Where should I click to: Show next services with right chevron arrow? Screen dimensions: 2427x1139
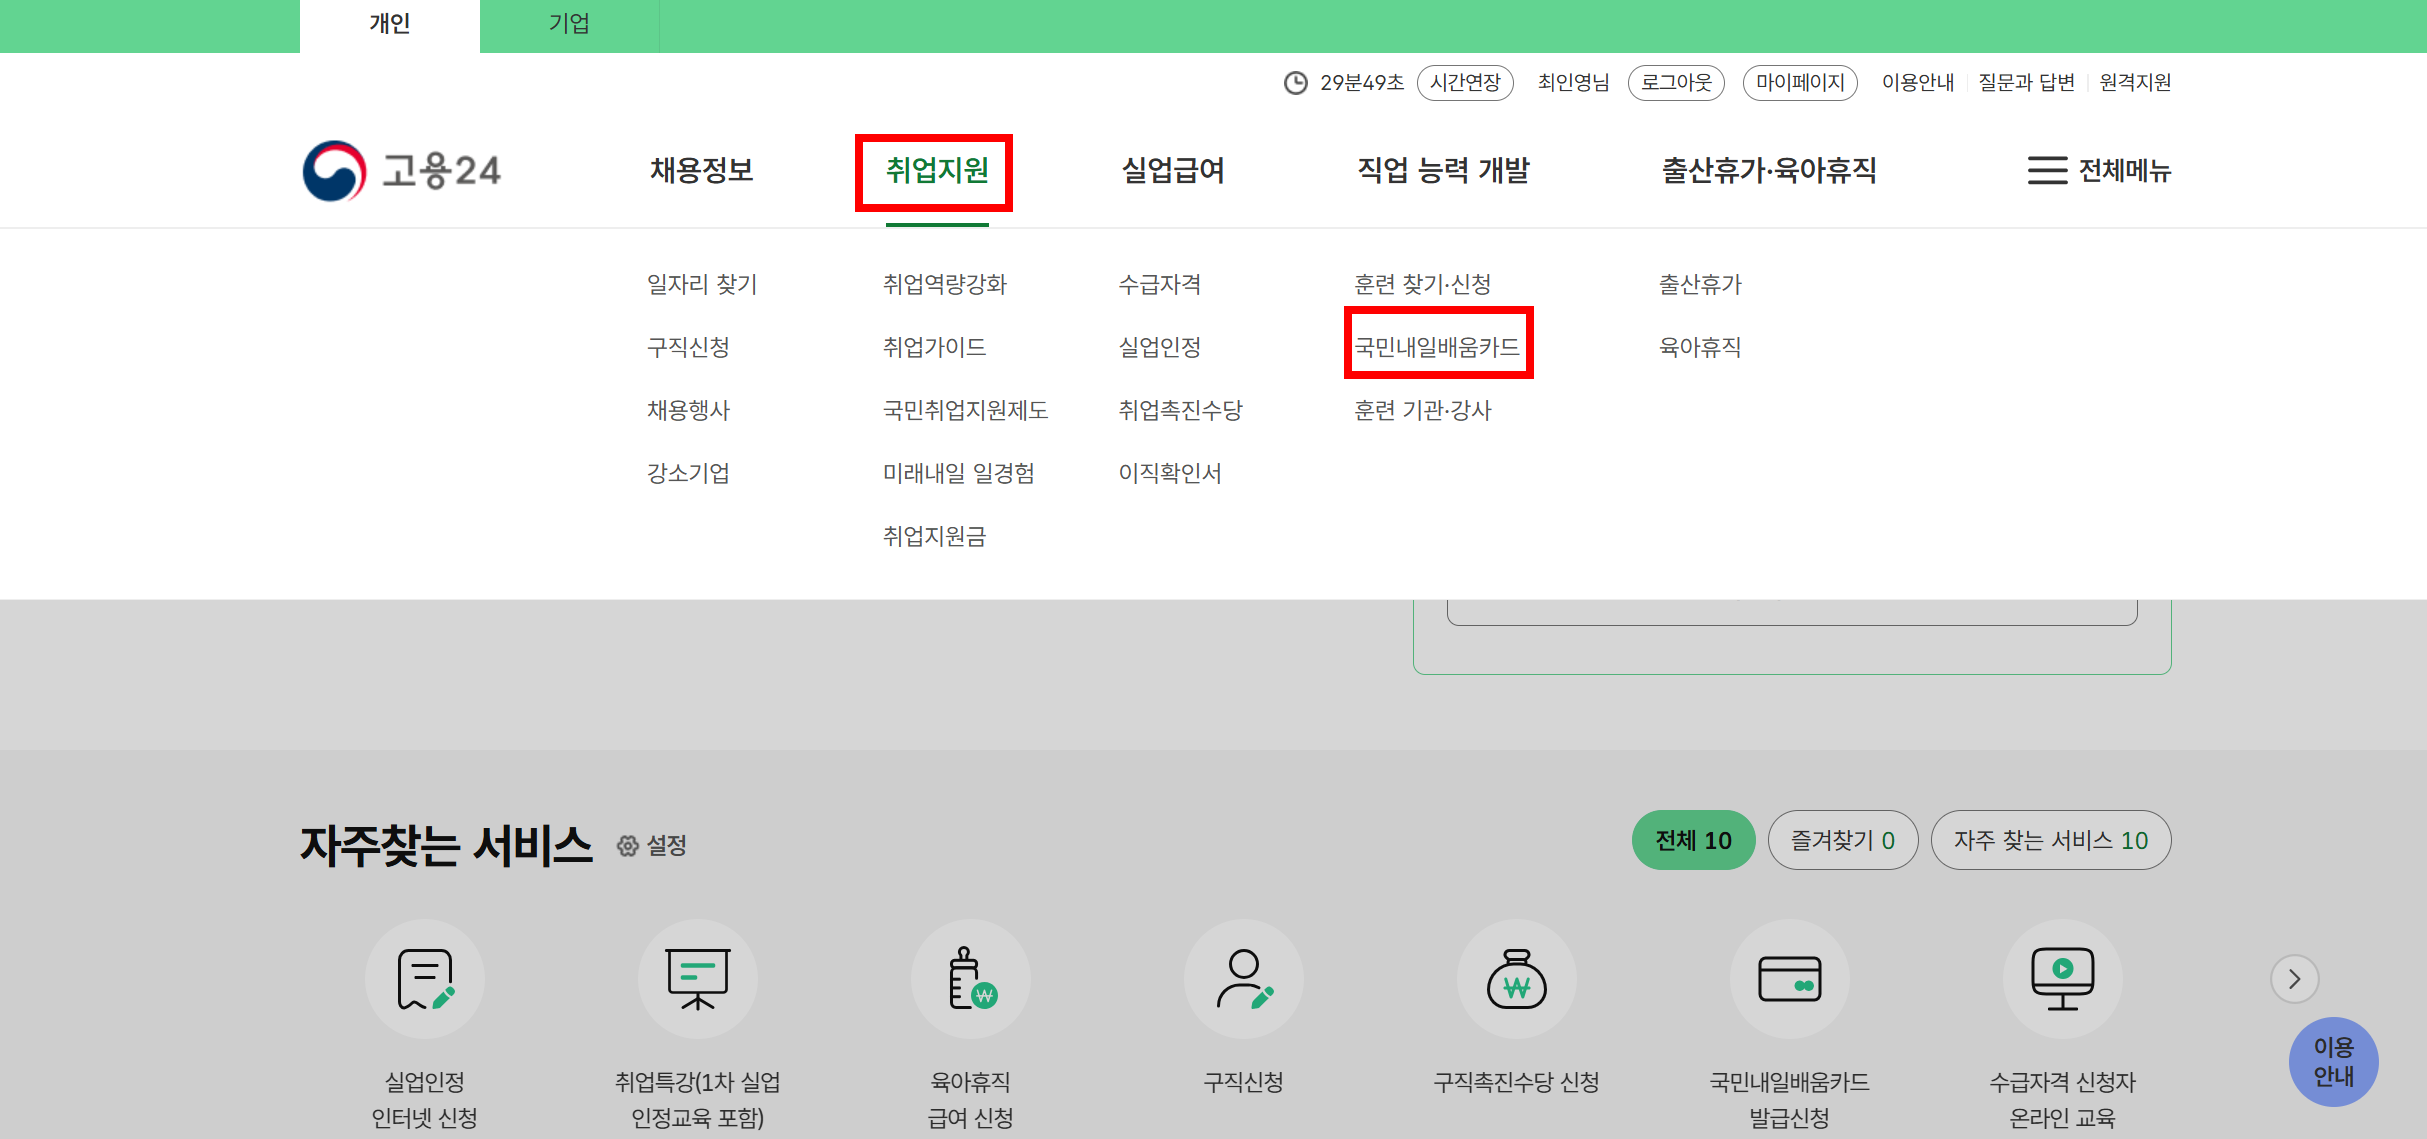(2294, 979)
